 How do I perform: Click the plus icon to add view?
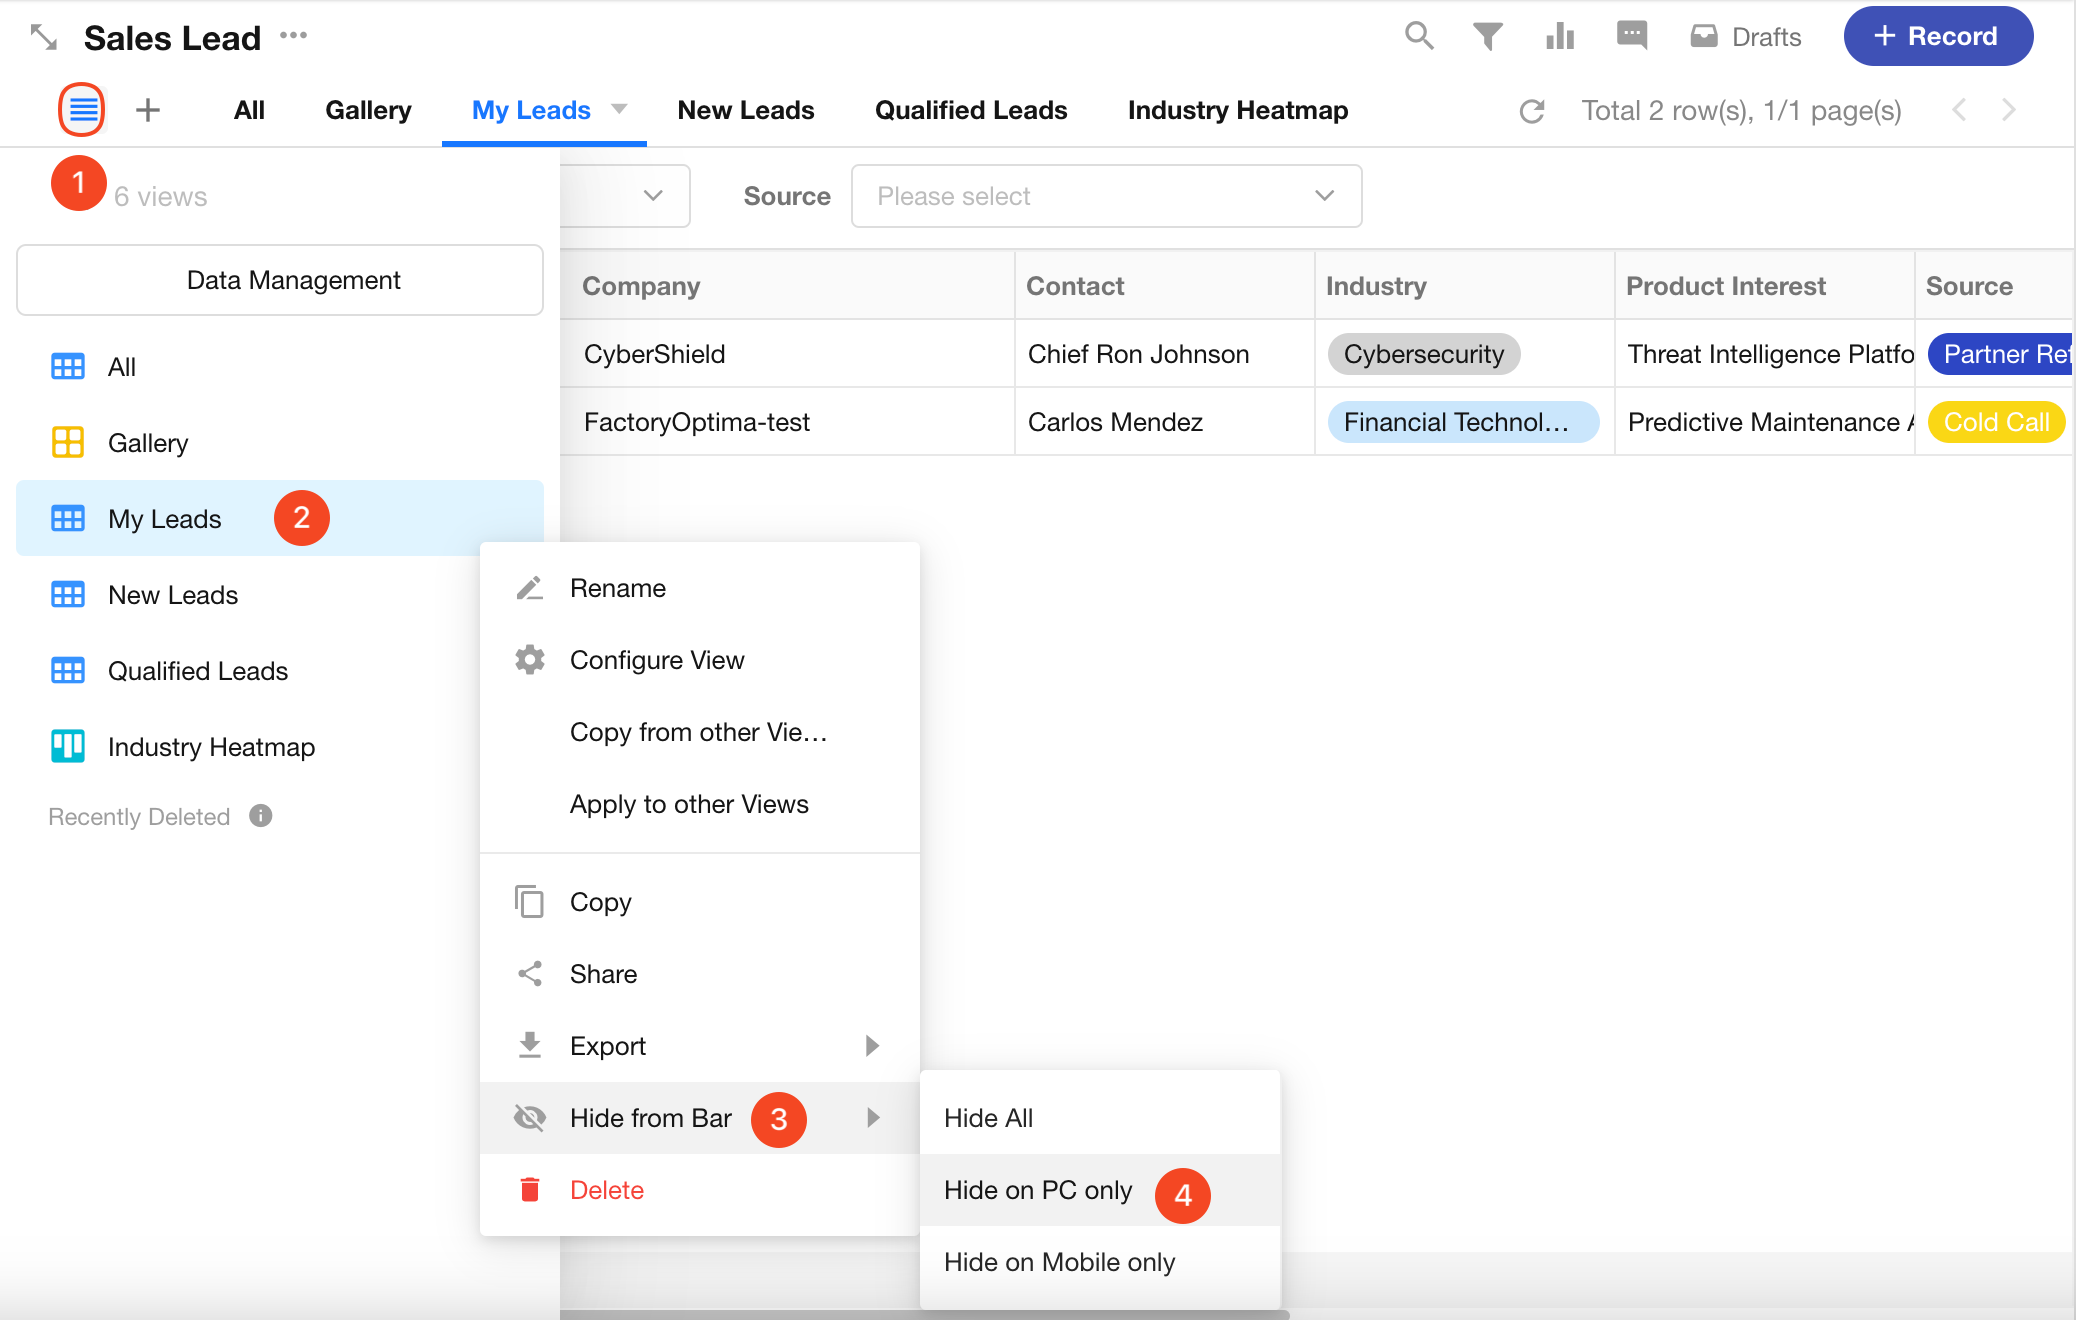(148, 110)
